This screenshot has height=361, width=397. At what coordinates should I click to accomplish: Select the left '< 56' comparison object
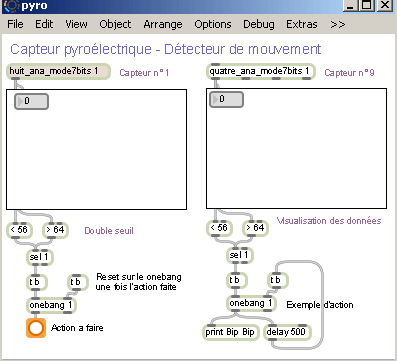coord(19,230)
